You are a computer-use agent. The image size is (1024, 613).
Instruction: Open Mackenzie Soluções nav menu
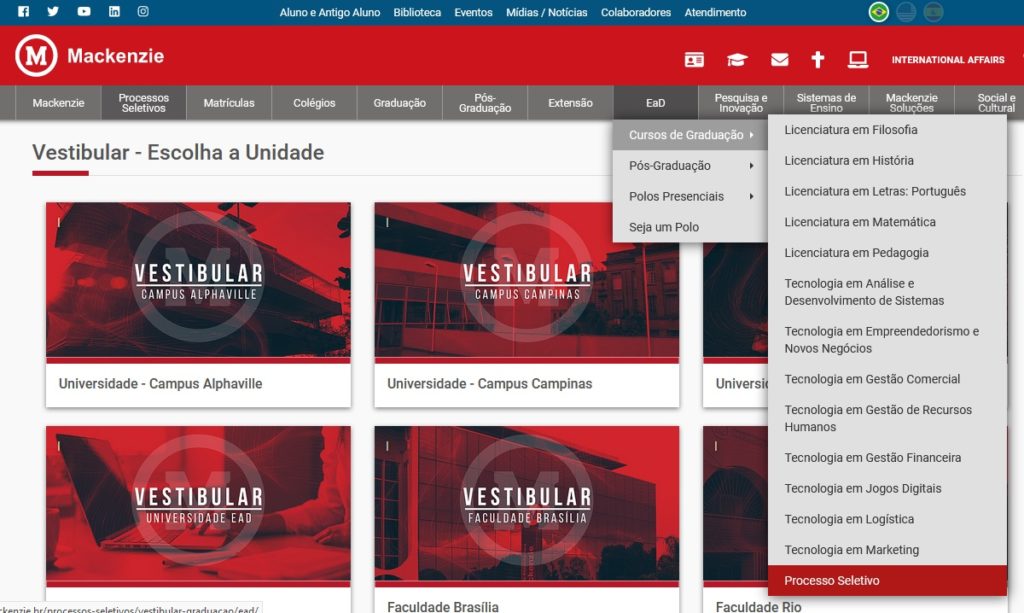pos(912,102)
